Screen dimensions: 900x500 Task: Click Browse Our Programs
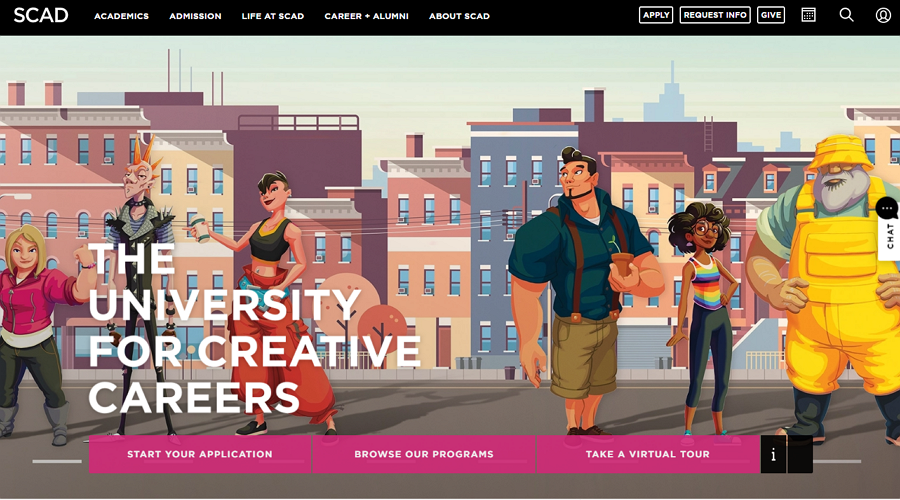pyautogui.click(x=424, y=454)
